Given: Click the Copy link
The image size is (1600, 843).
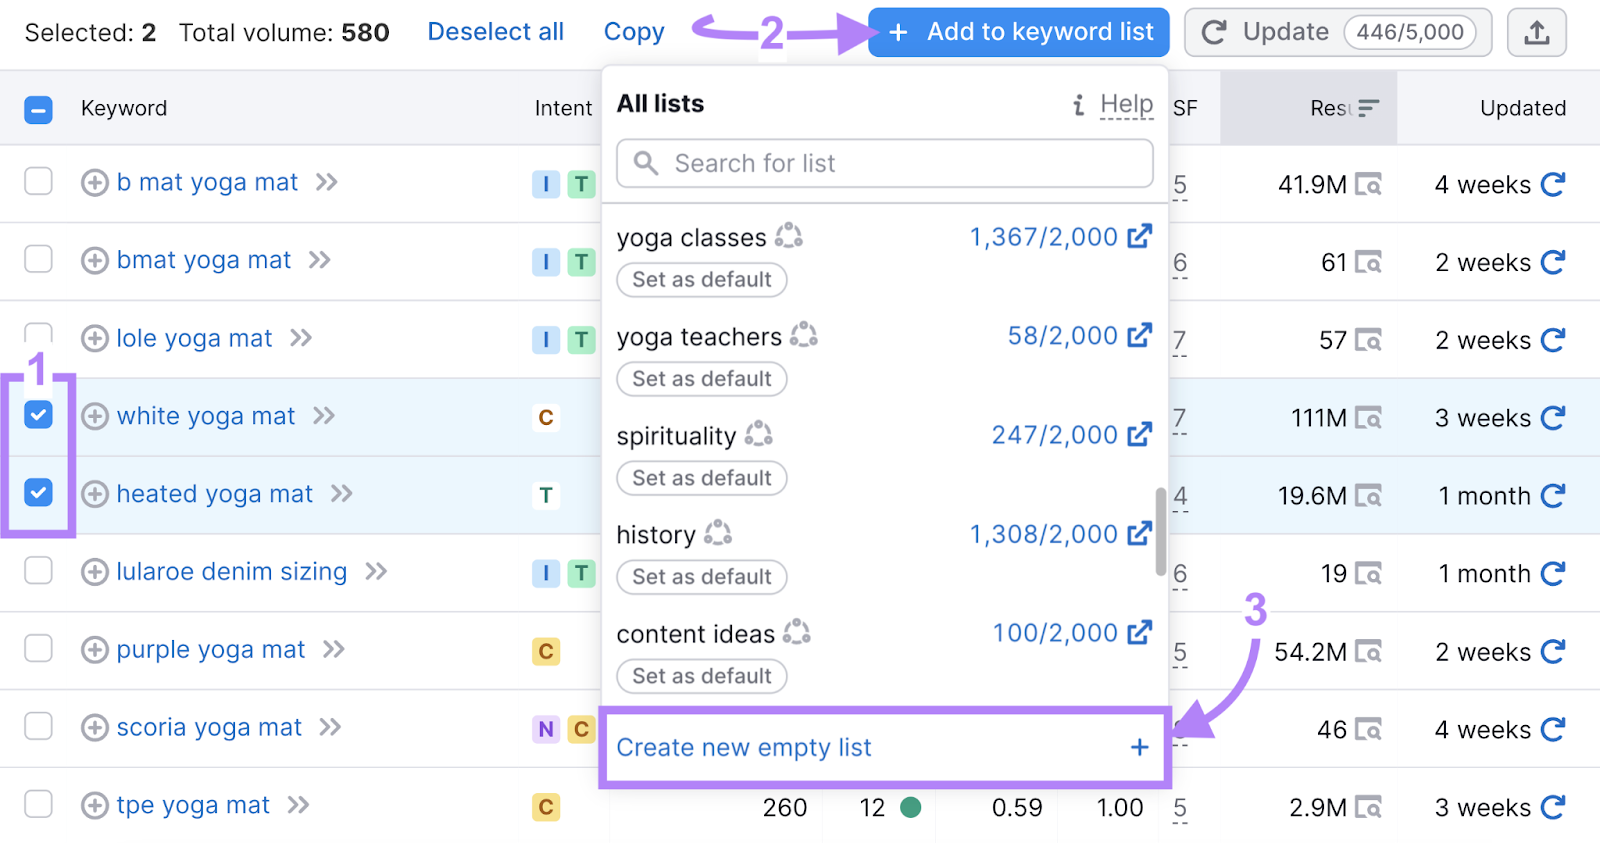Looking at the screenshot, I should (634, 33).
